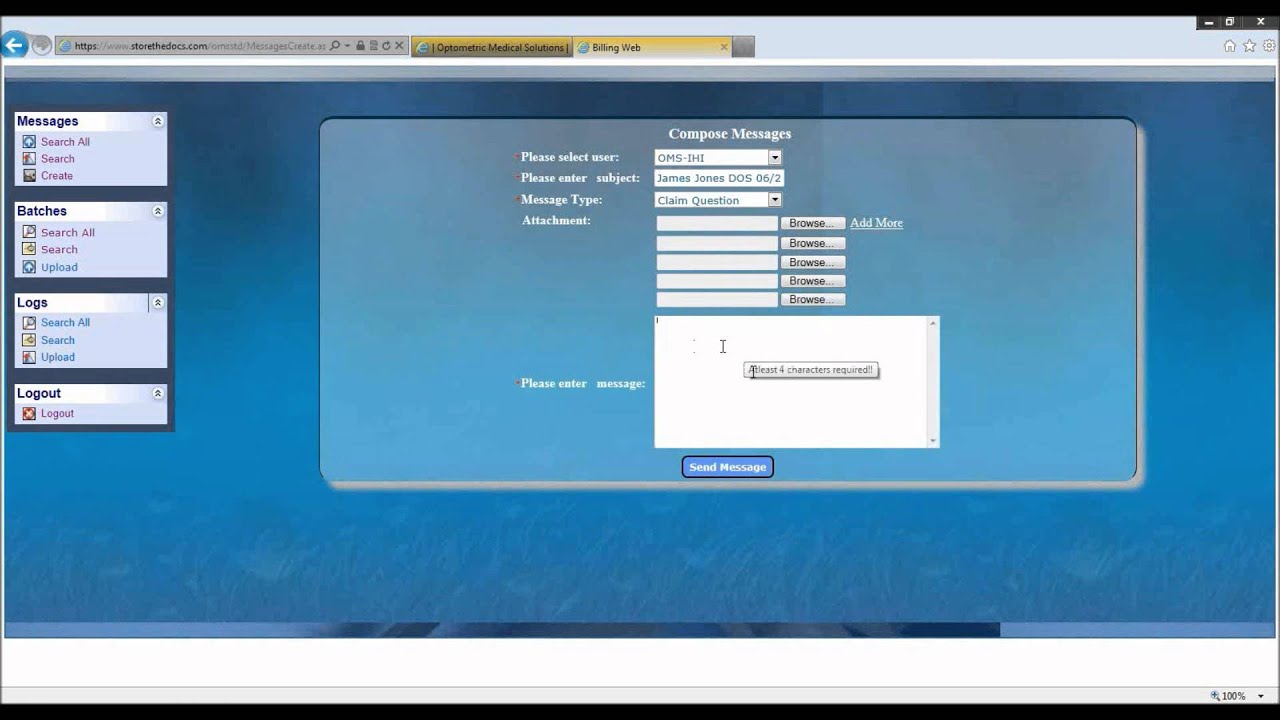Collapse the Logout panel
Viewport: 1280px width, 720px height.
pyautogui.click(x=157, y=393)
